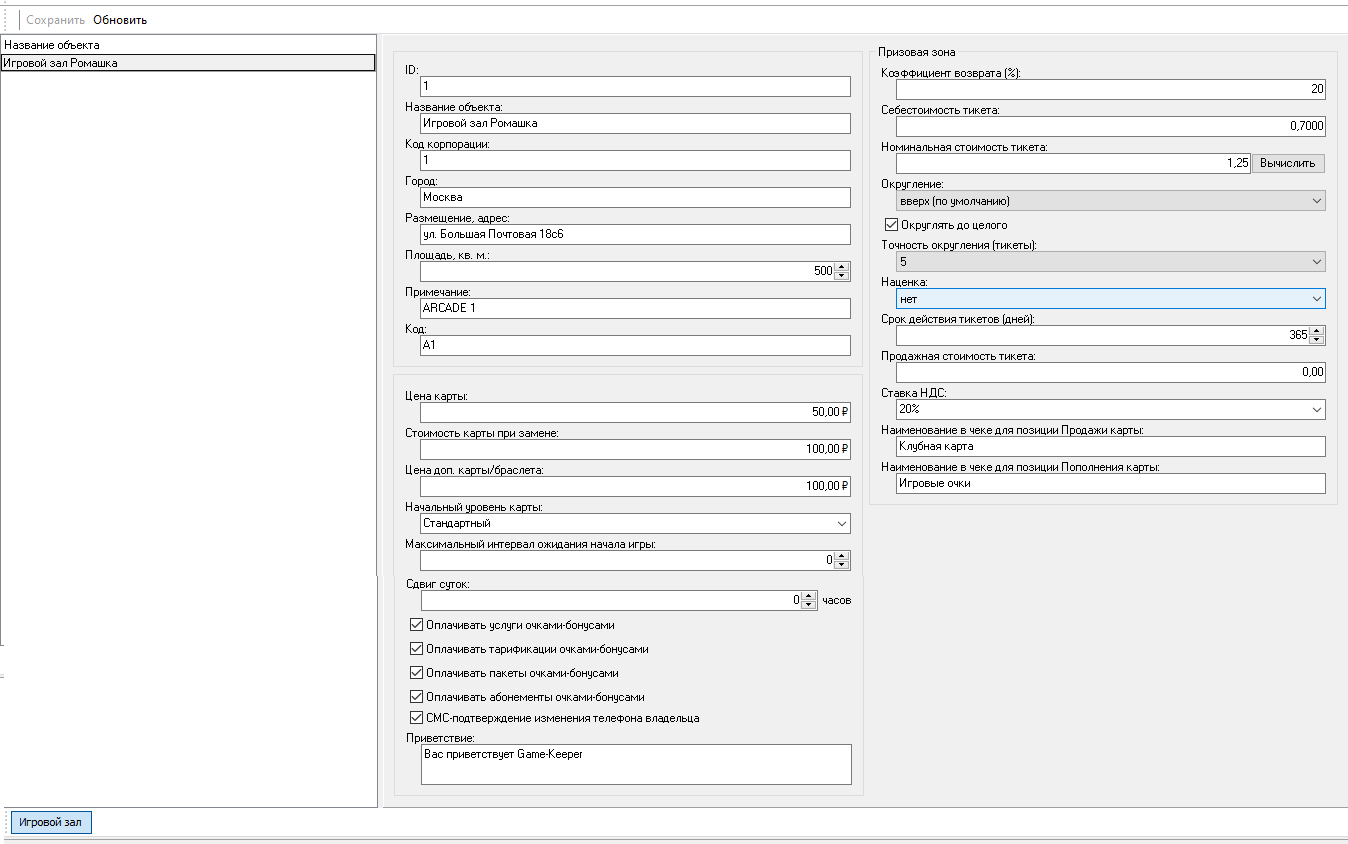
Task: Open the Ставка НДС dropdown
Action: tap(1110, 409)
